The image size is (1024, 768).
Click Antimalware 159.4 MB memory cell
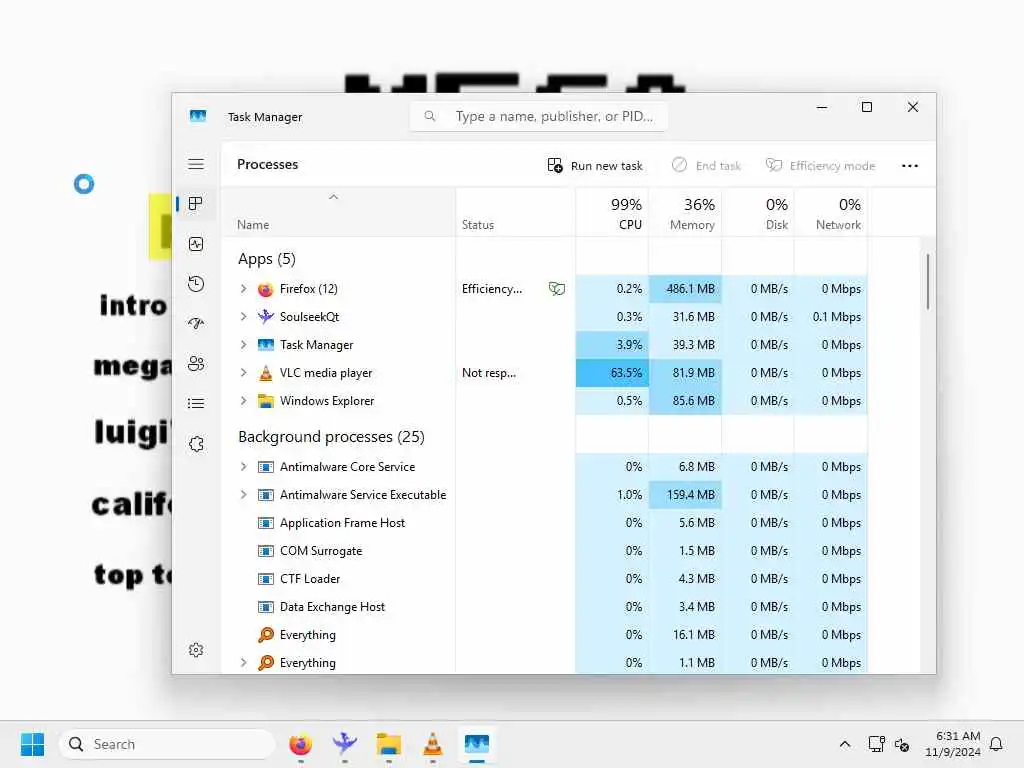(685, 495)
